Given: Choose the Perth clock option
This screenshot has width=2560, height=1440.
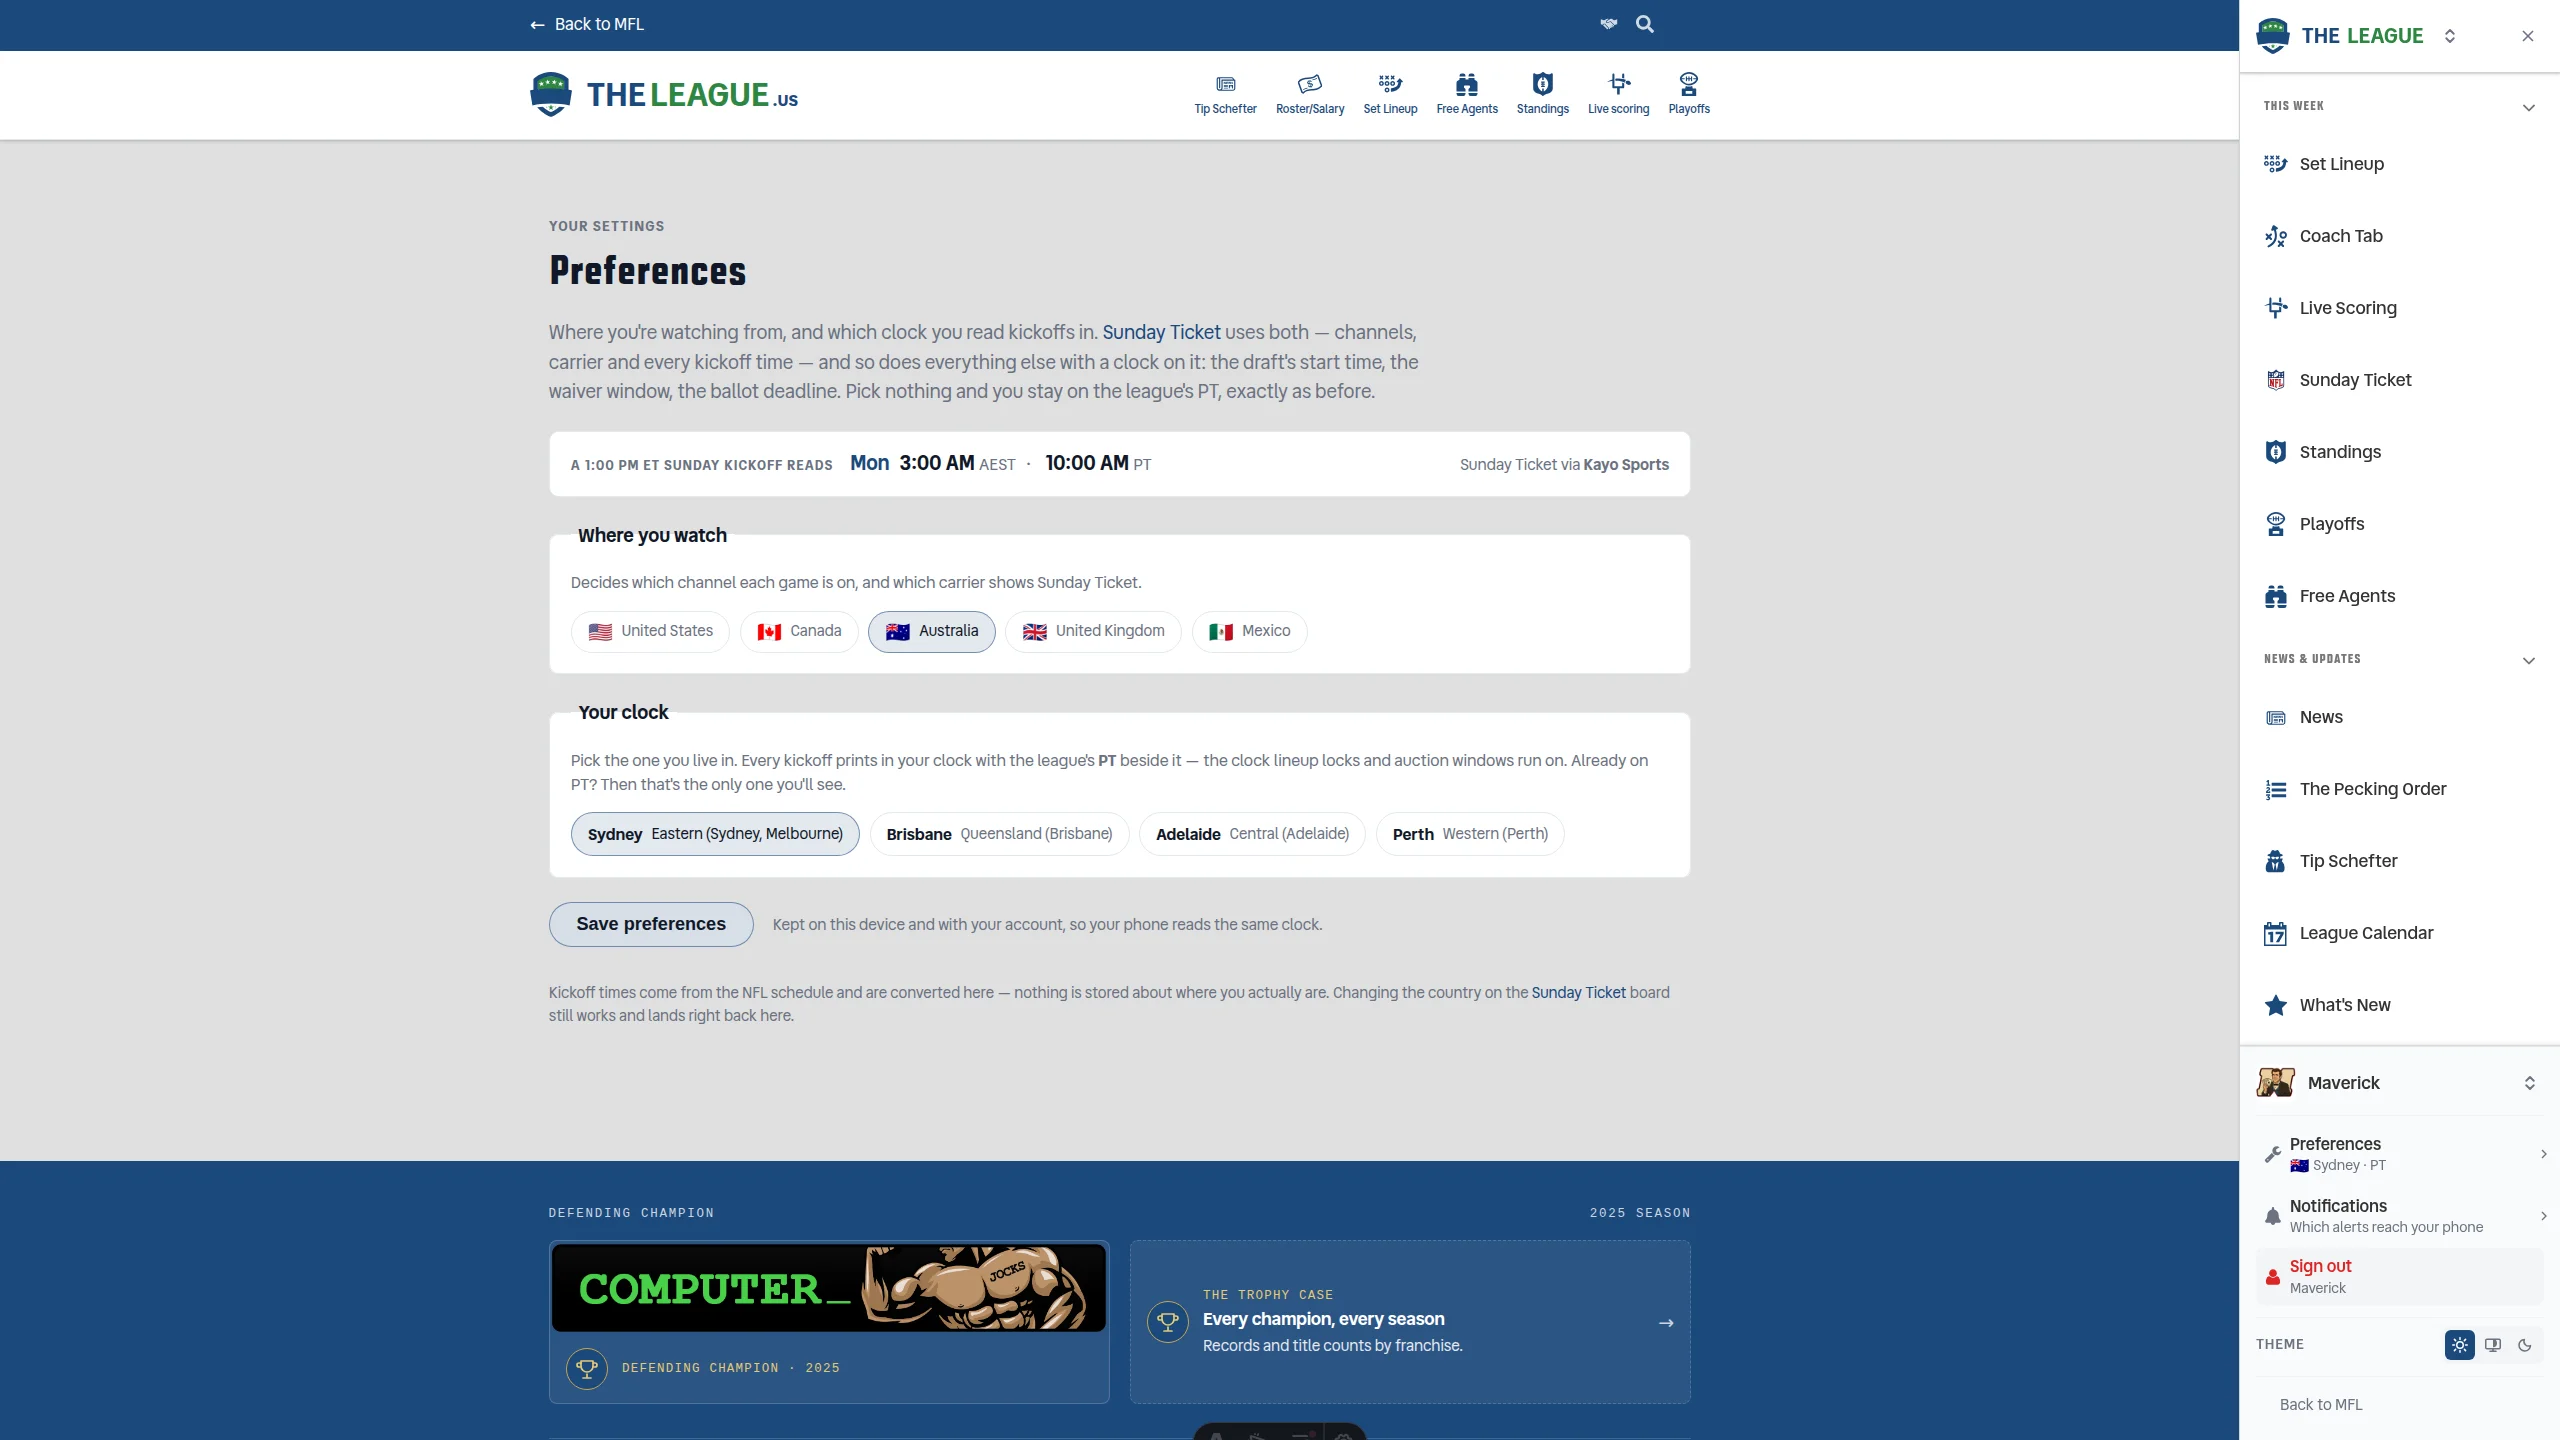Looking at the screenshot, I should coord(1470,834).
